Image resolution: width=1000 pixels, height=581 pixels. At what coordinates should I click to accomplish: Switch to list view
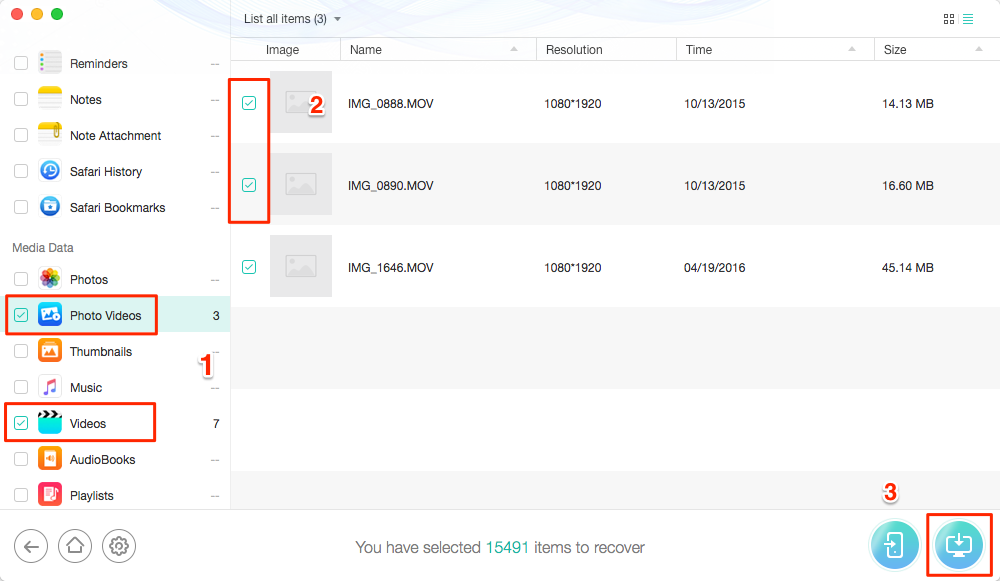968,19
